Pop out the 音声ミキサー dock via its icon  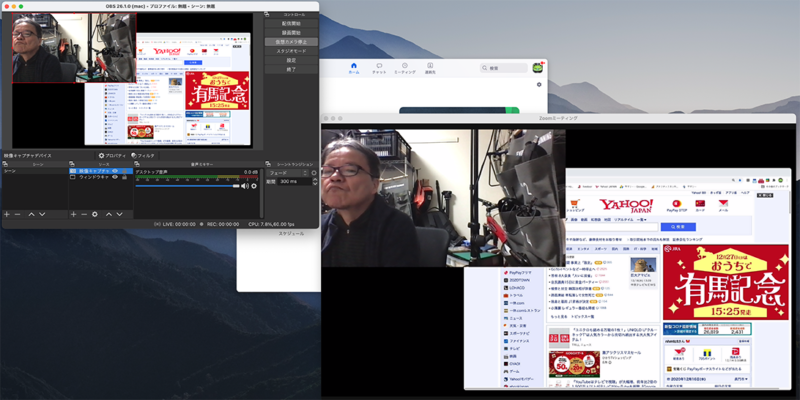[137, 164]
